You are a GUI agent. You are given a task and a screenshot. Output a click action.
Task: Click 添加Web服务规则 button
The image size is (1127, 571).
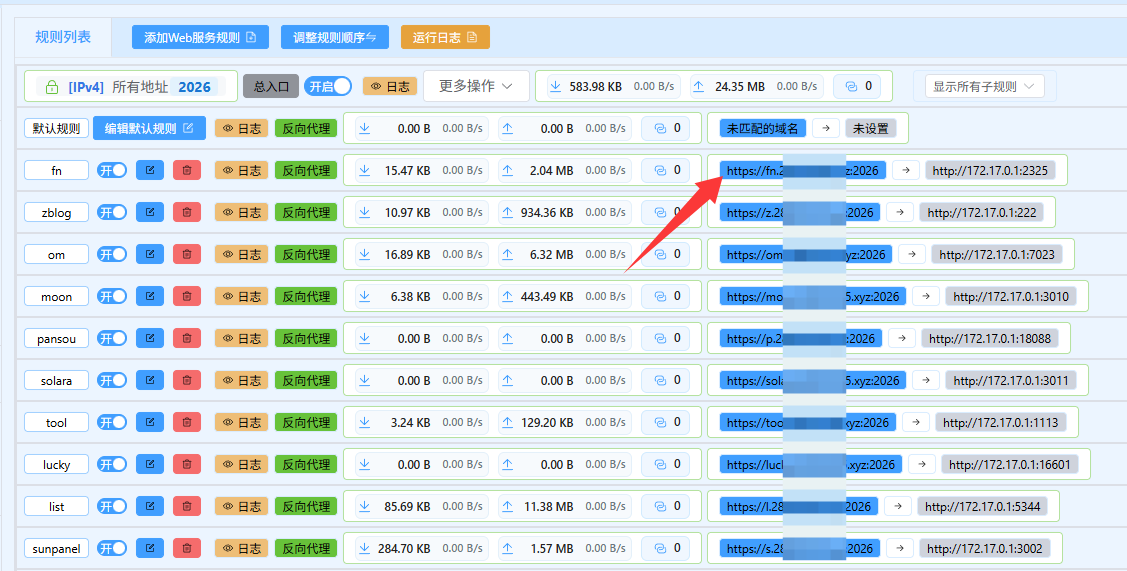[x=200, y=38]
